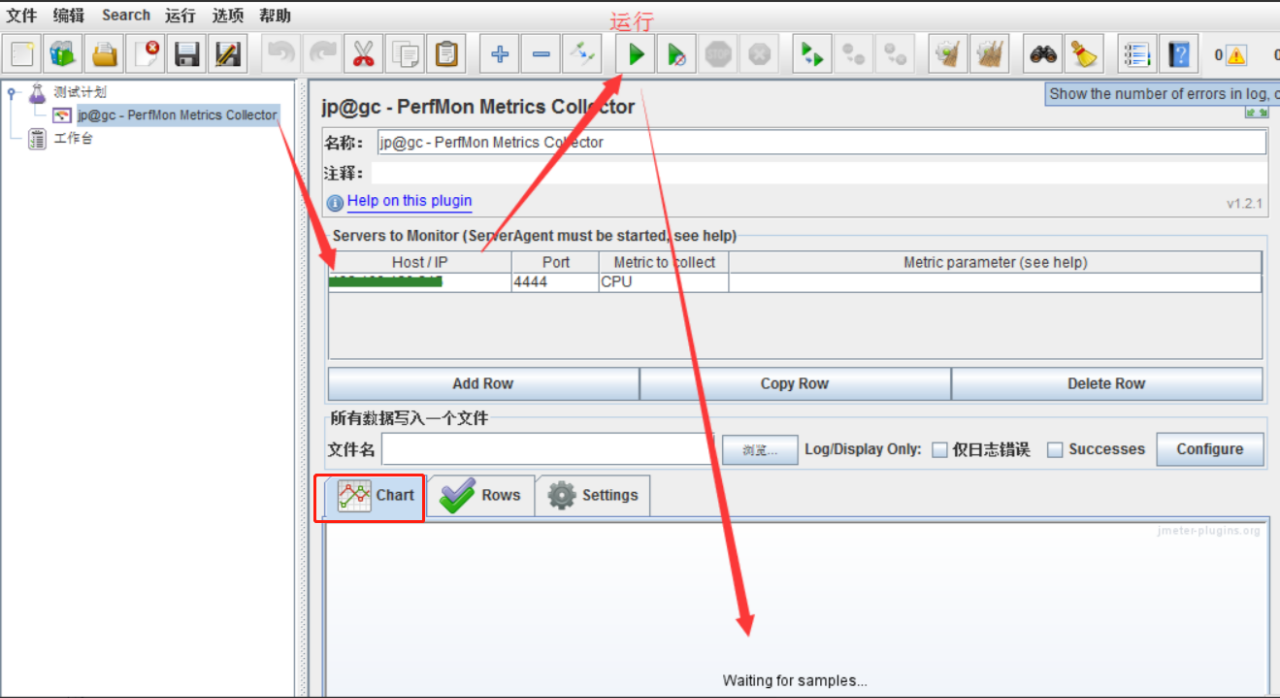Open the 帮助 menu

pyautogui.click(x=274, y=15)
